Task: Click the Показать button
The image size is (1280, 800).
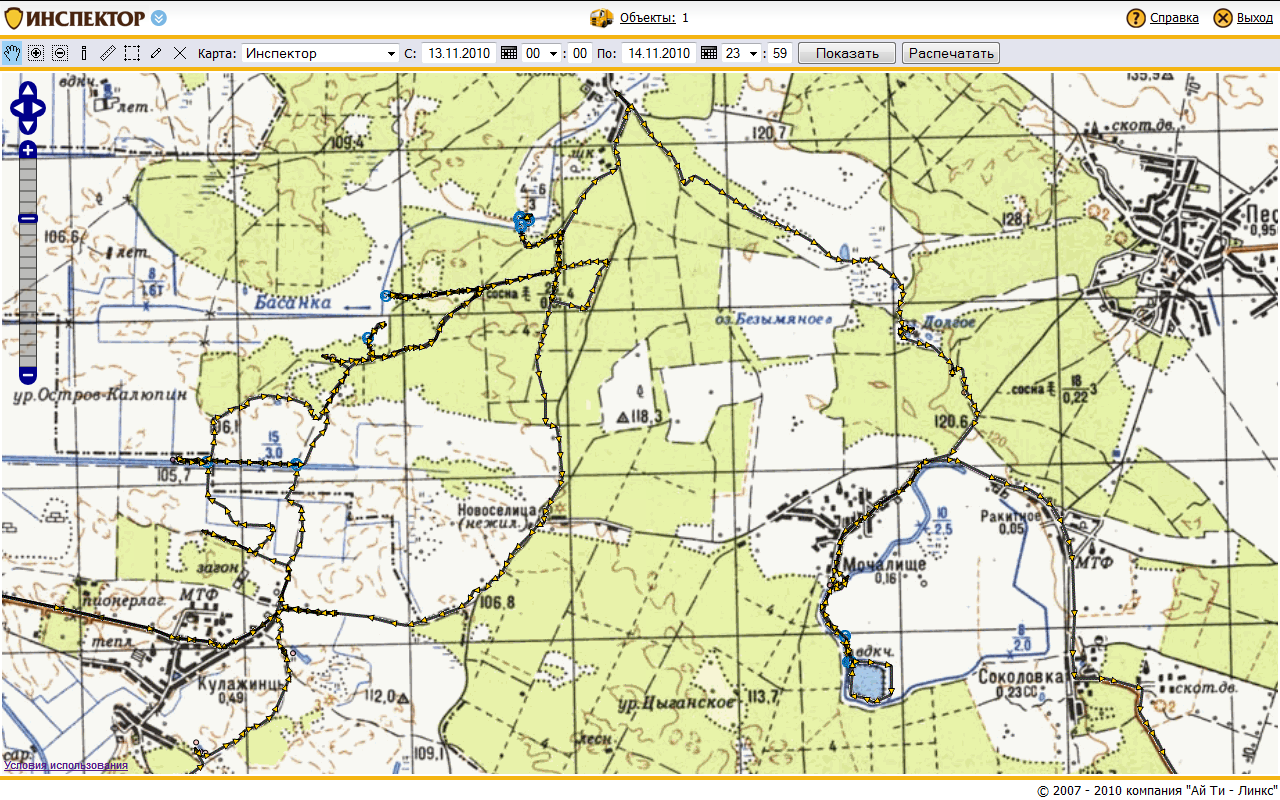Action: pos(847,53)
